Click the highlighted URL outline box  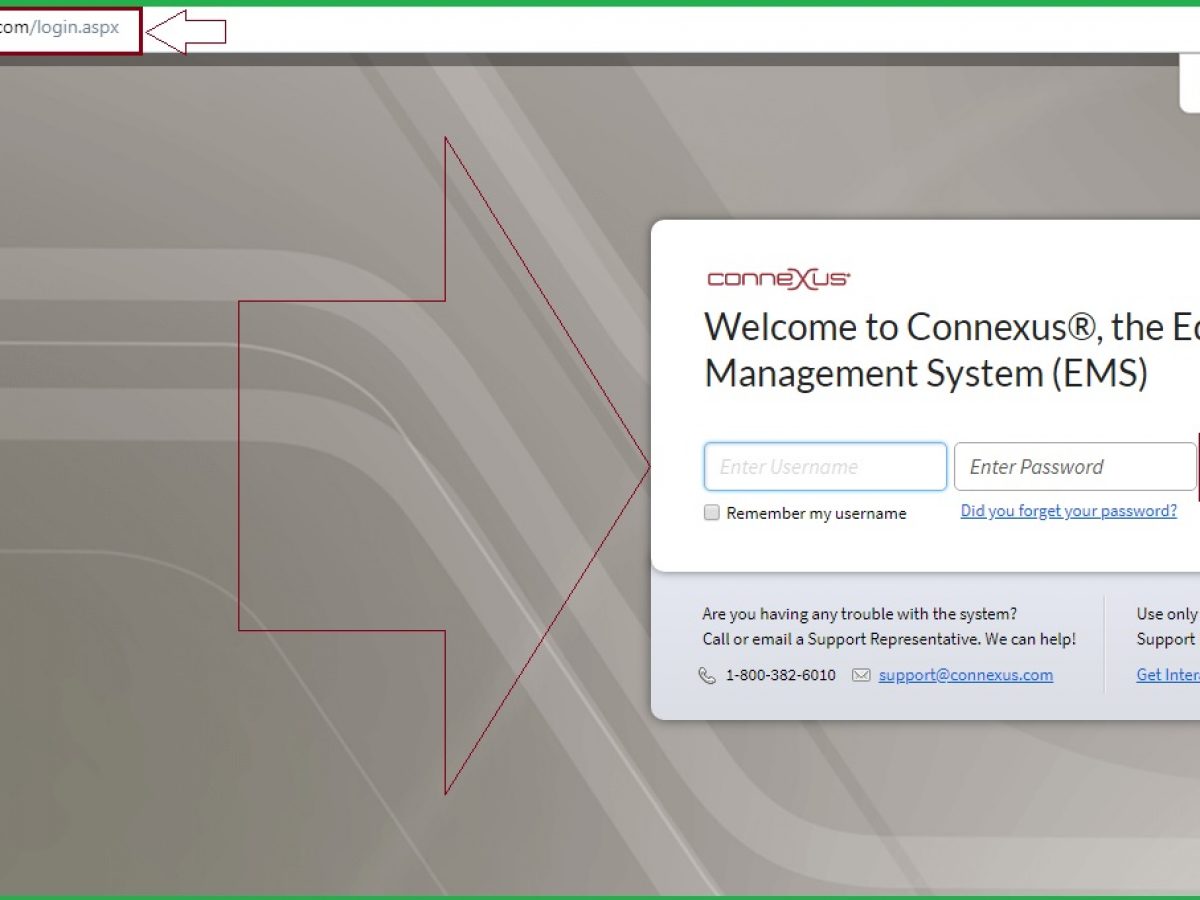tap(70, 30)
